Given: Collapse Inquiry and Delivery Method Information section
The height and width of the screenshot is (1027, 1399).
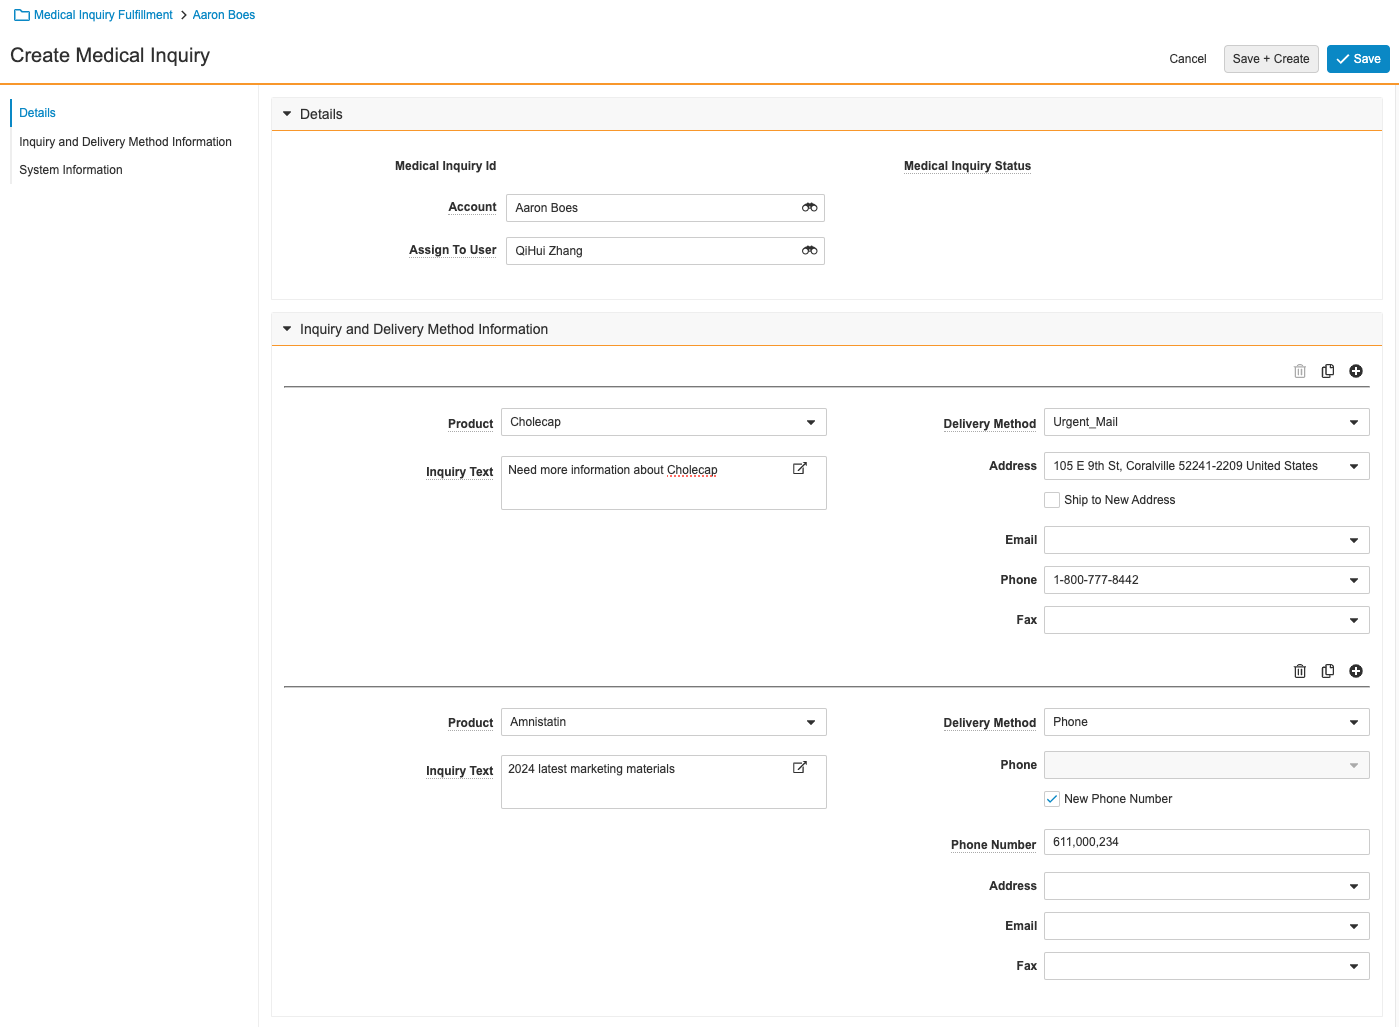Looking at the screenshot, I should (x=287, y=329).
